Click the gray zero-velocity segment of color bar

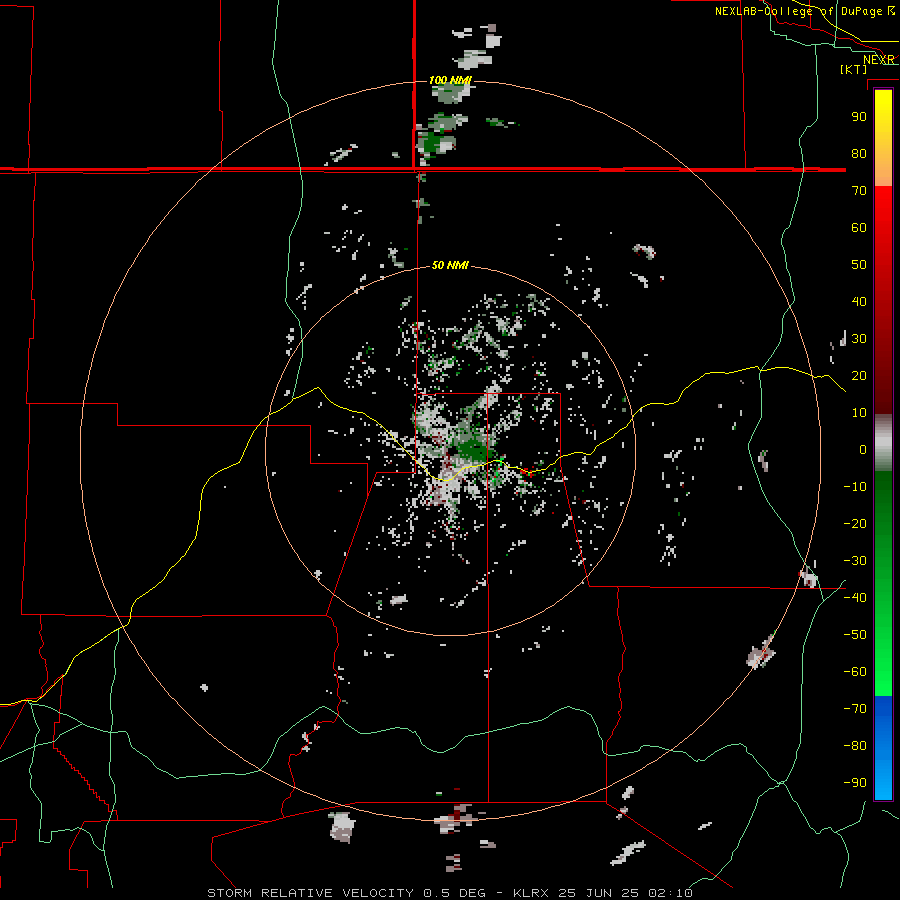pos(883,443)
